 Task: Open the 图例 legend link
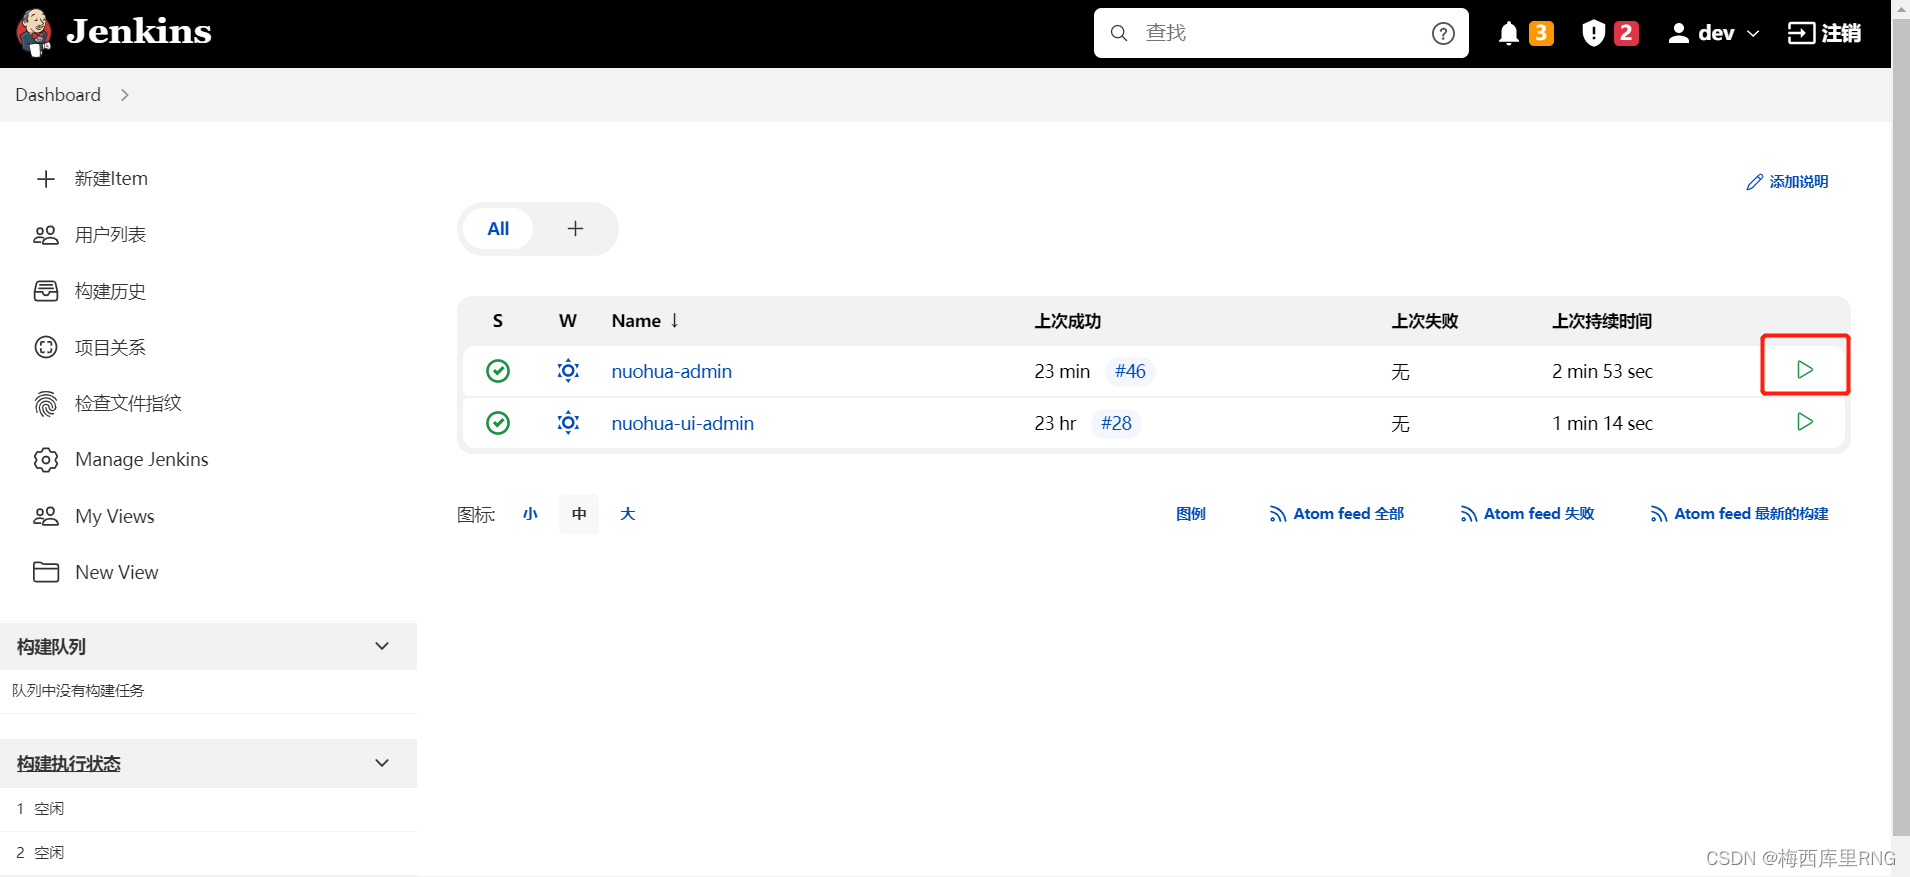pyautogui.click(x=1190, y=514)
